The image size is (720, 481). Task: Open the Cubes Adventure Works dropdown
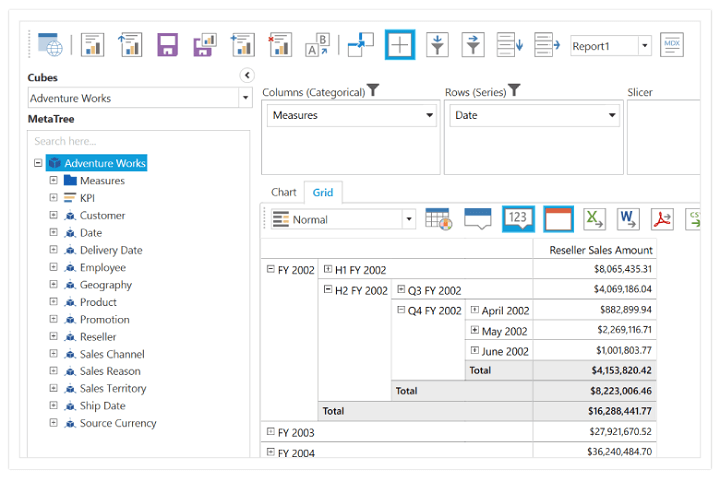(x=245, y=98)
